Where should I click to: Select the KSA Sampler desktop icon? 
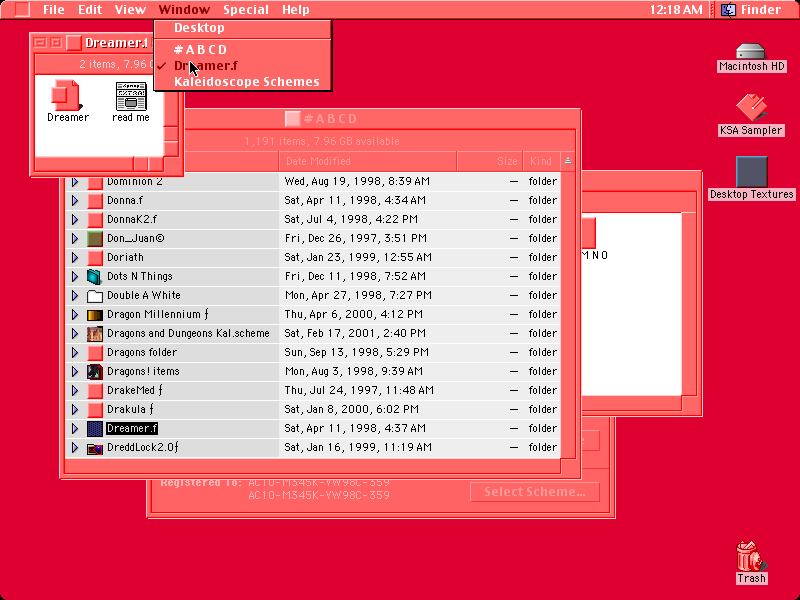point(751,108)
